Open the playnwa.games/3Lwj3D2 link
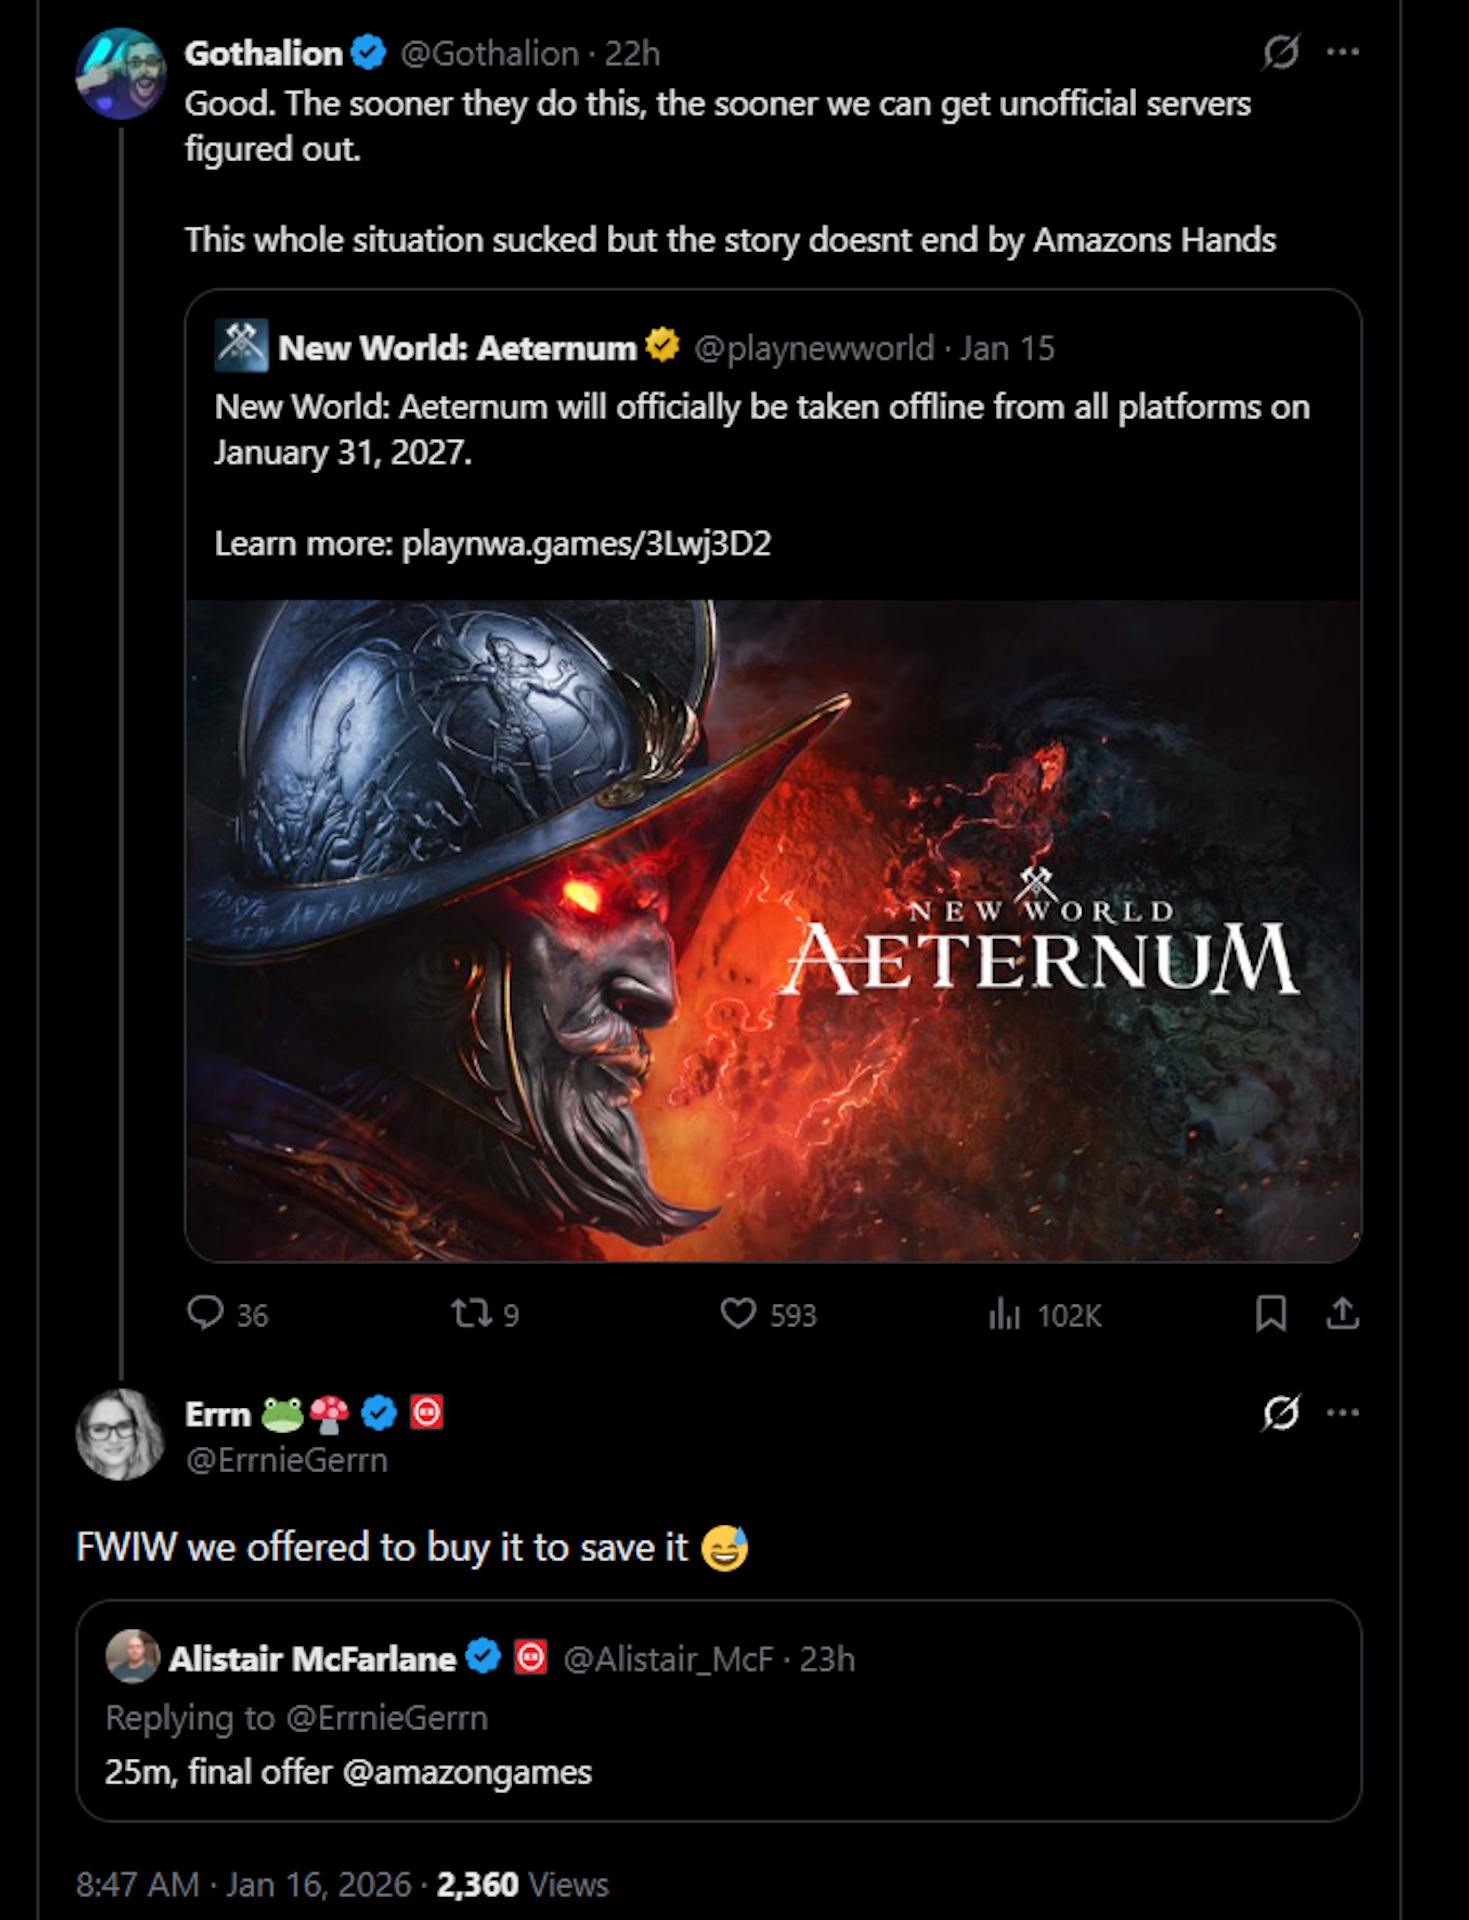 [586, 543]
